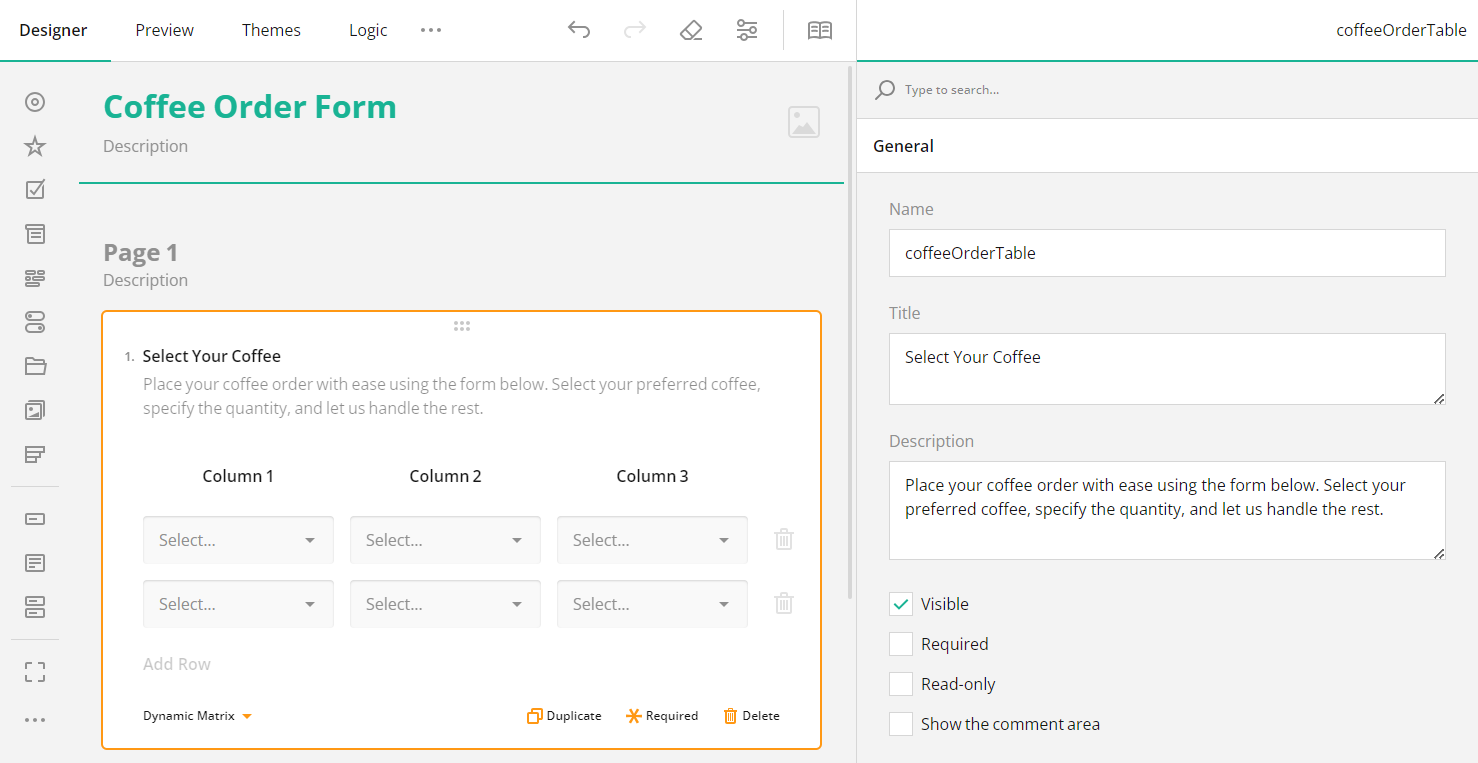This screenshot has height=763, width=1478.
Task: Open the first Column 1 Select dropdown
Action: pyautogui.click(x=238, y=539)
